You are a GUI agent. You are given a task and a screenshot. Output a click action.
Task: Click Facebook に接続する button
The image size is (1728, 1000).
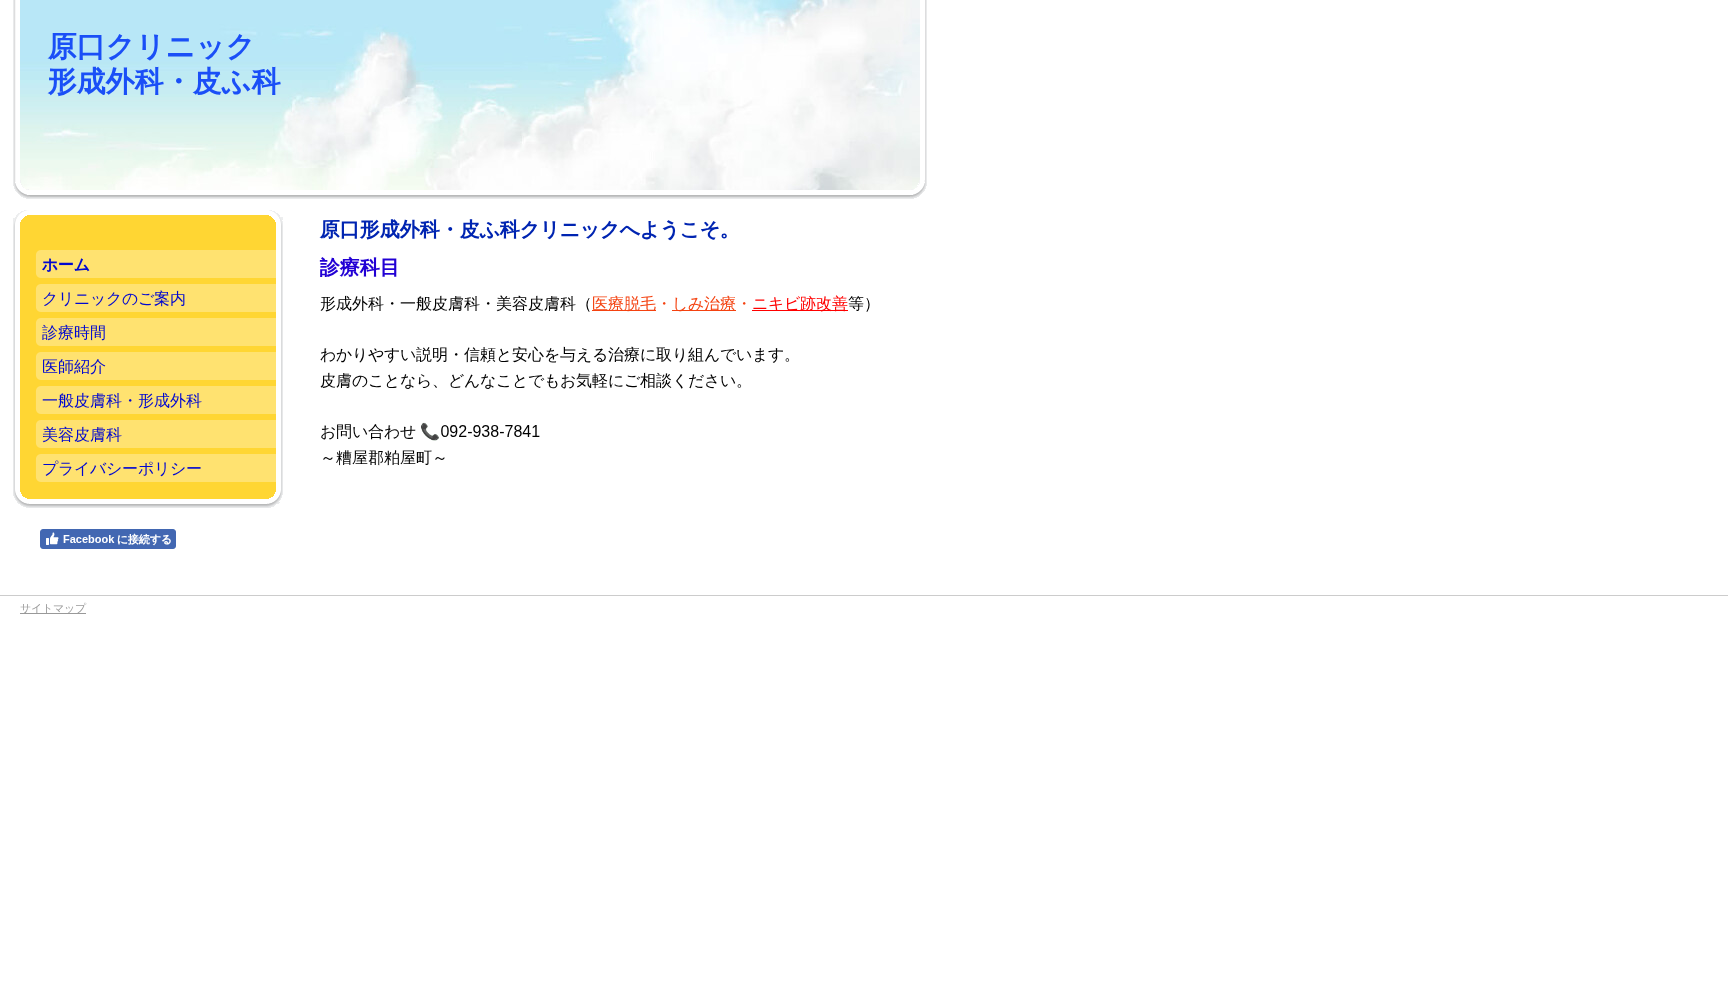[x=108, y=539]
